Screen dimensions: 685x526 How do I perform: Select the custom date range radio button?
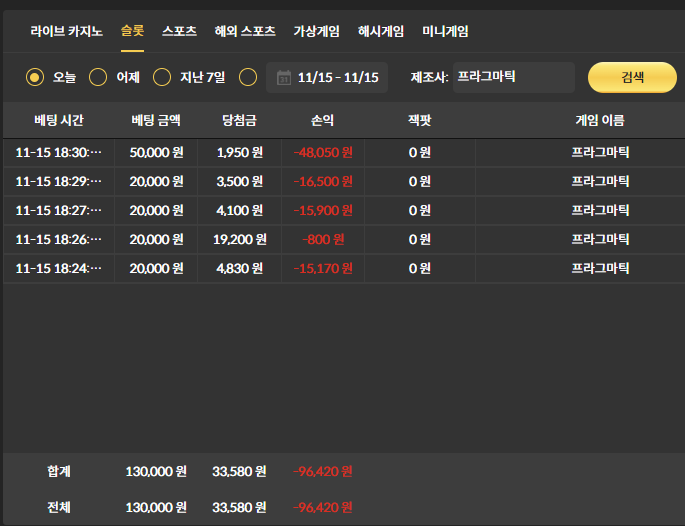tap(249, 77)
